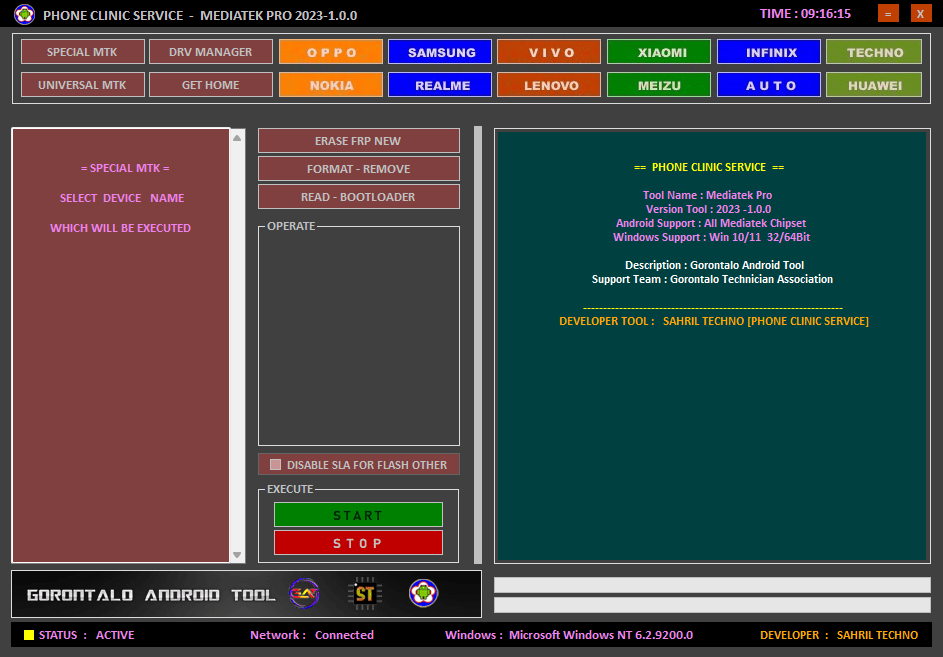
Task: Click the ST chip icon in the footer
Action: pos(363,593)
